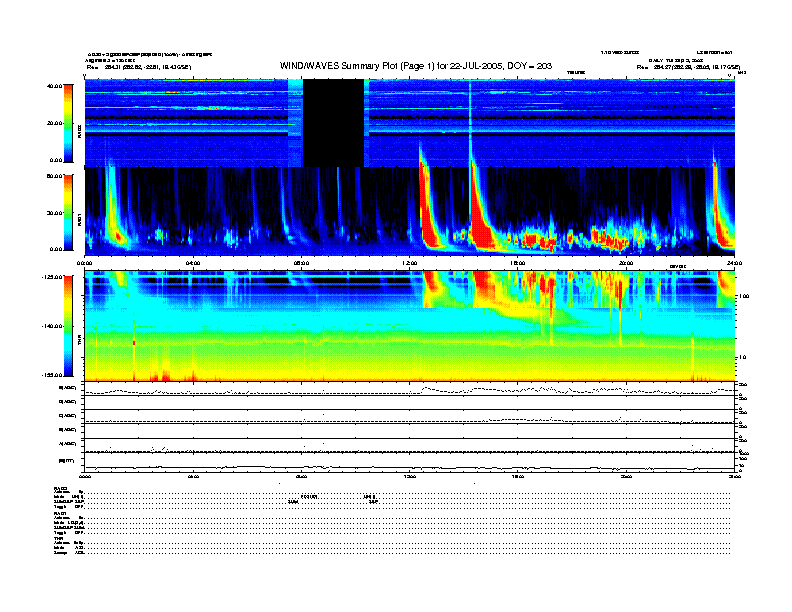Click the 24:00 time label below RAD1 spectrogram
Viewport: 792px width, 612px height.
[x=734, y=263]
